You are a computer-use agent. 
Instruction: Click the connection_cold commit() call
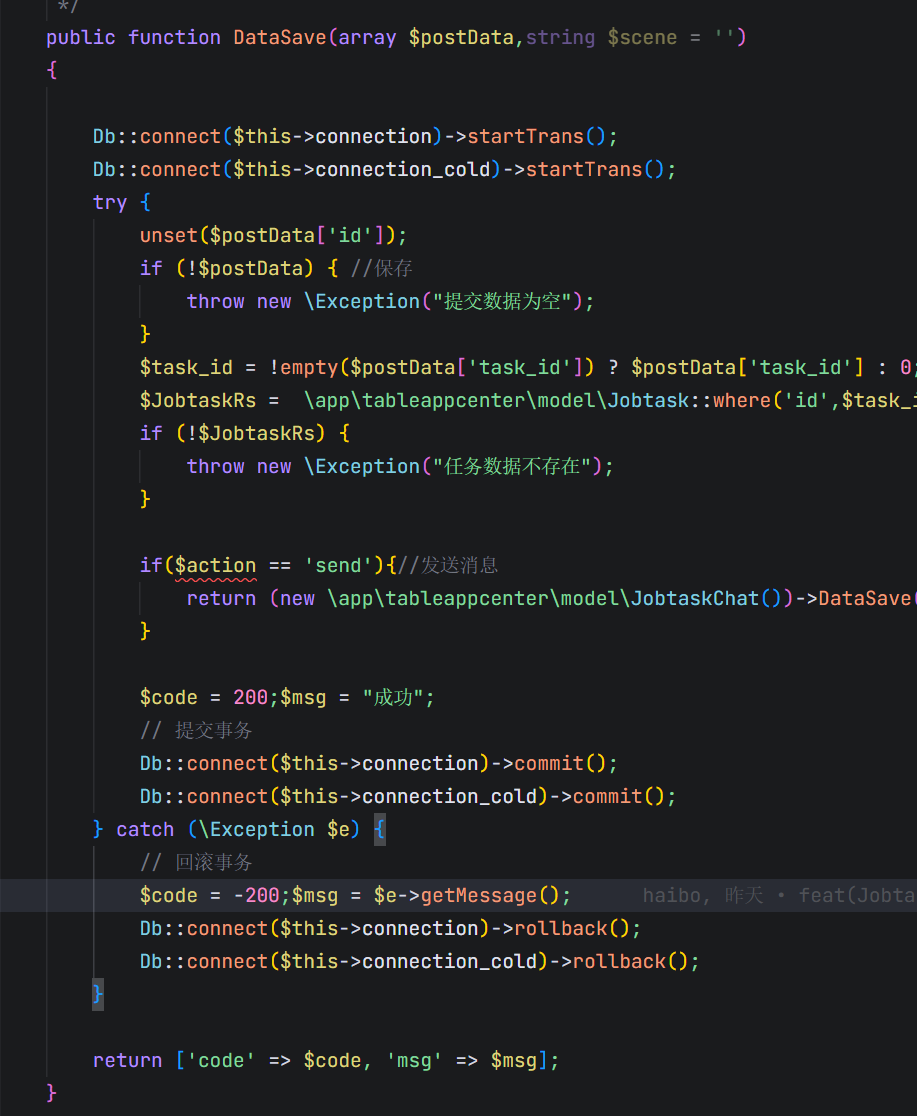pyautogui.click(x=408, y=796)
